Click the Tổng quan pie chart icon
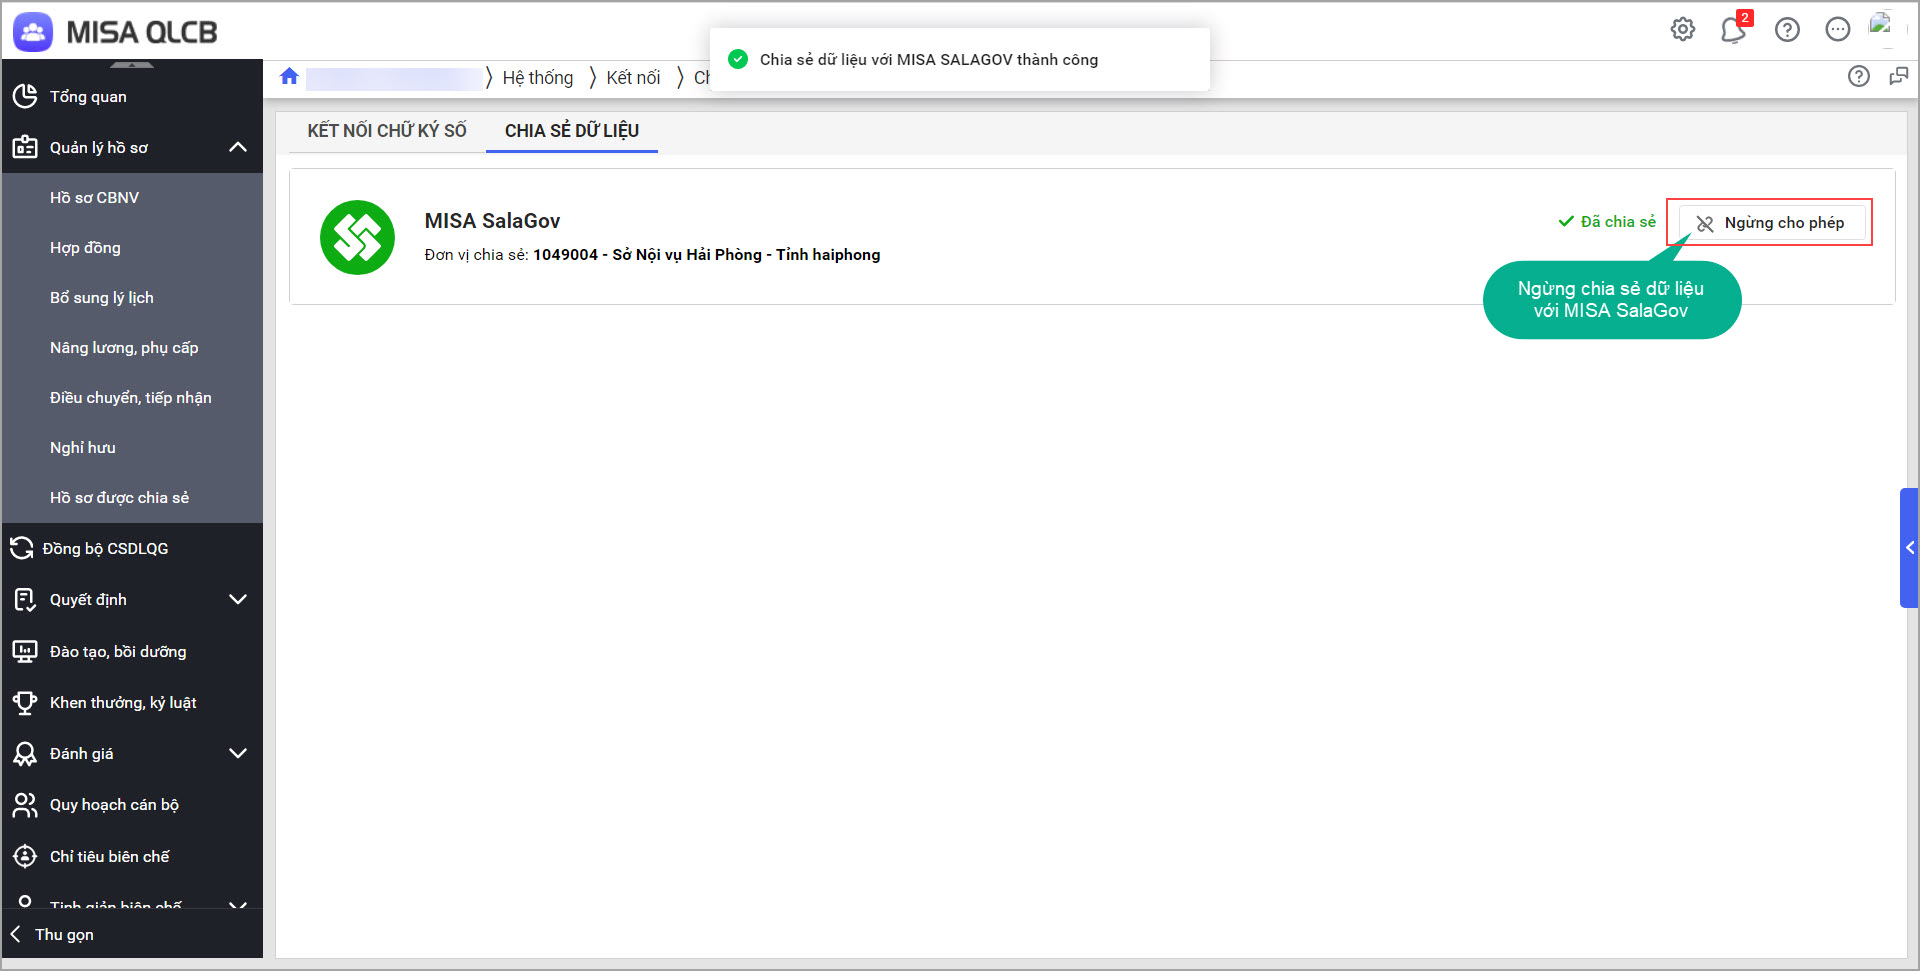 [x=25, y=96]
